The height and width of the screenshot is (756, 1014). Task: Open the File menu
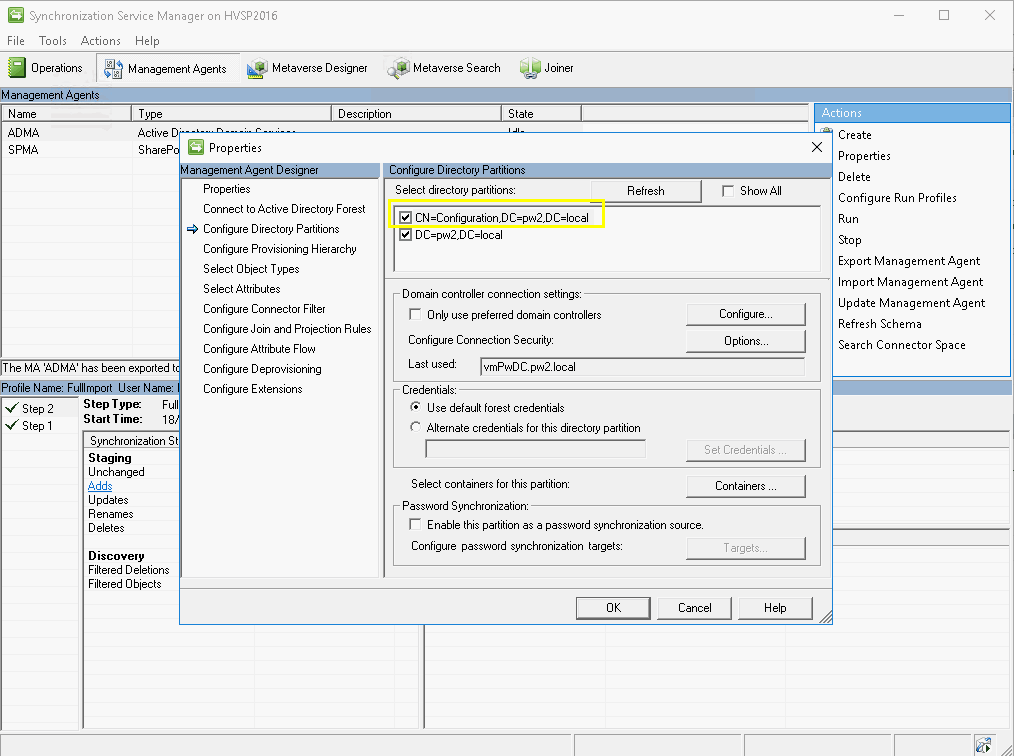tap(16, 41)
